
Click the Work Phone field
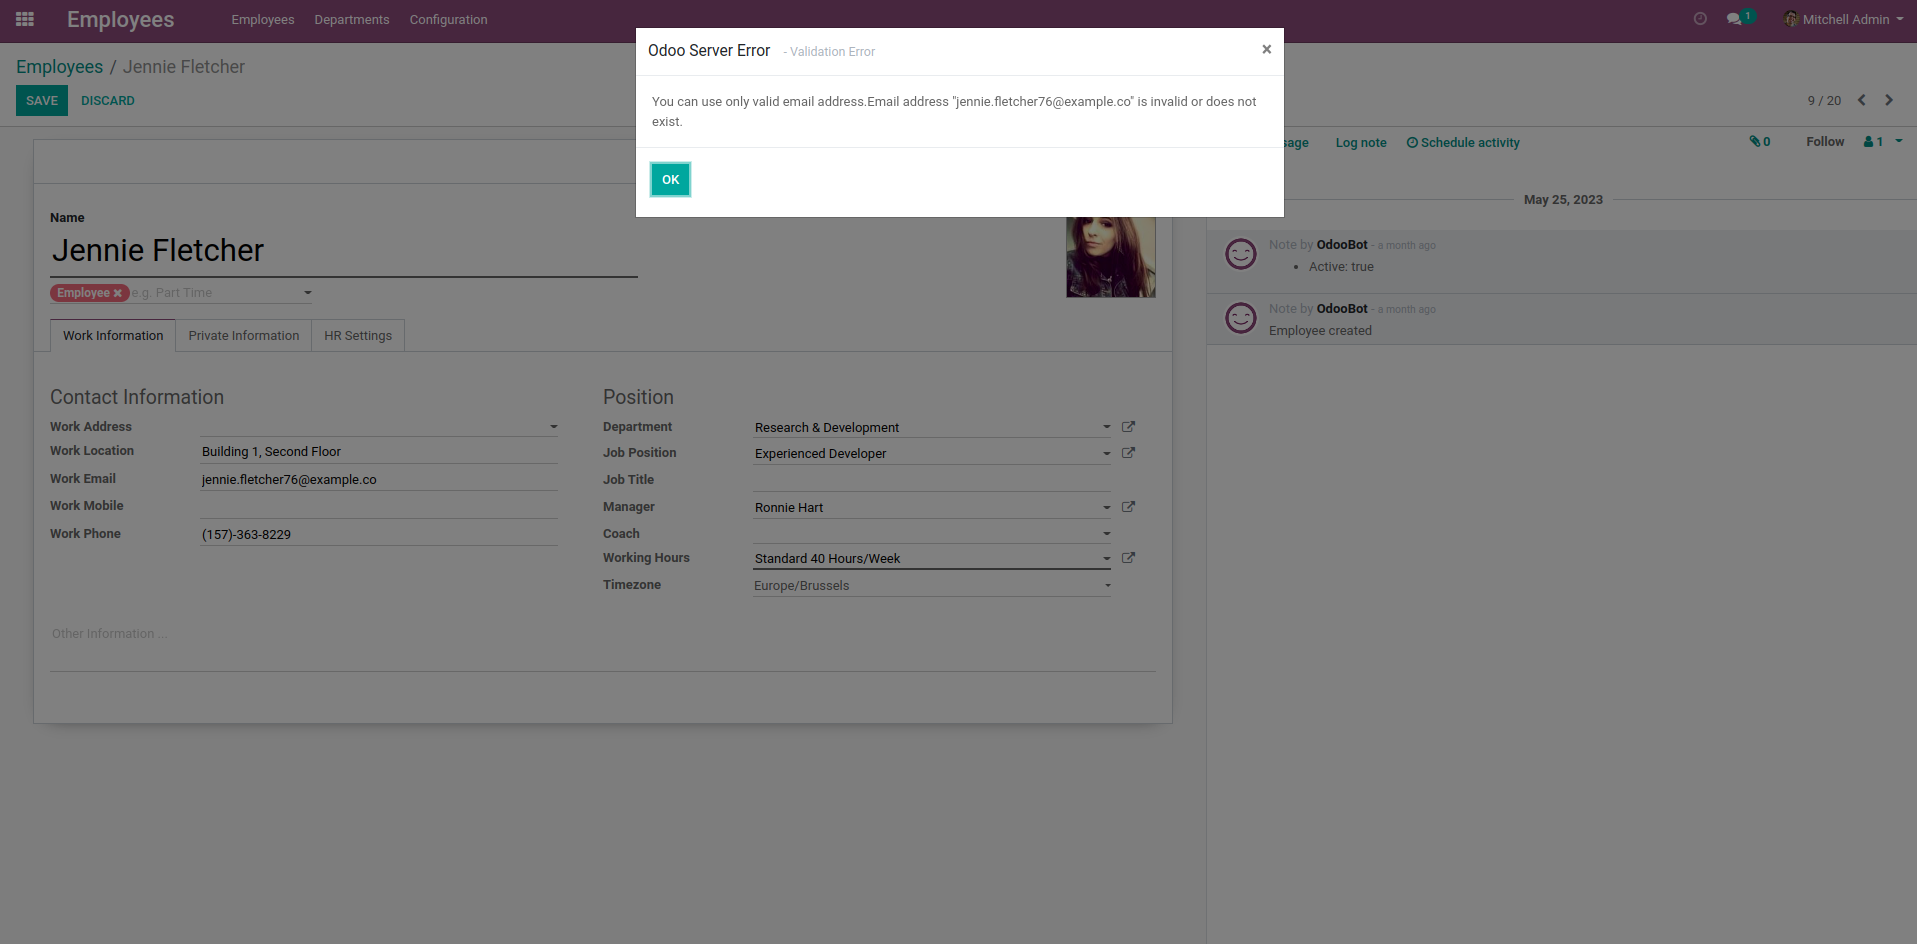379,534
